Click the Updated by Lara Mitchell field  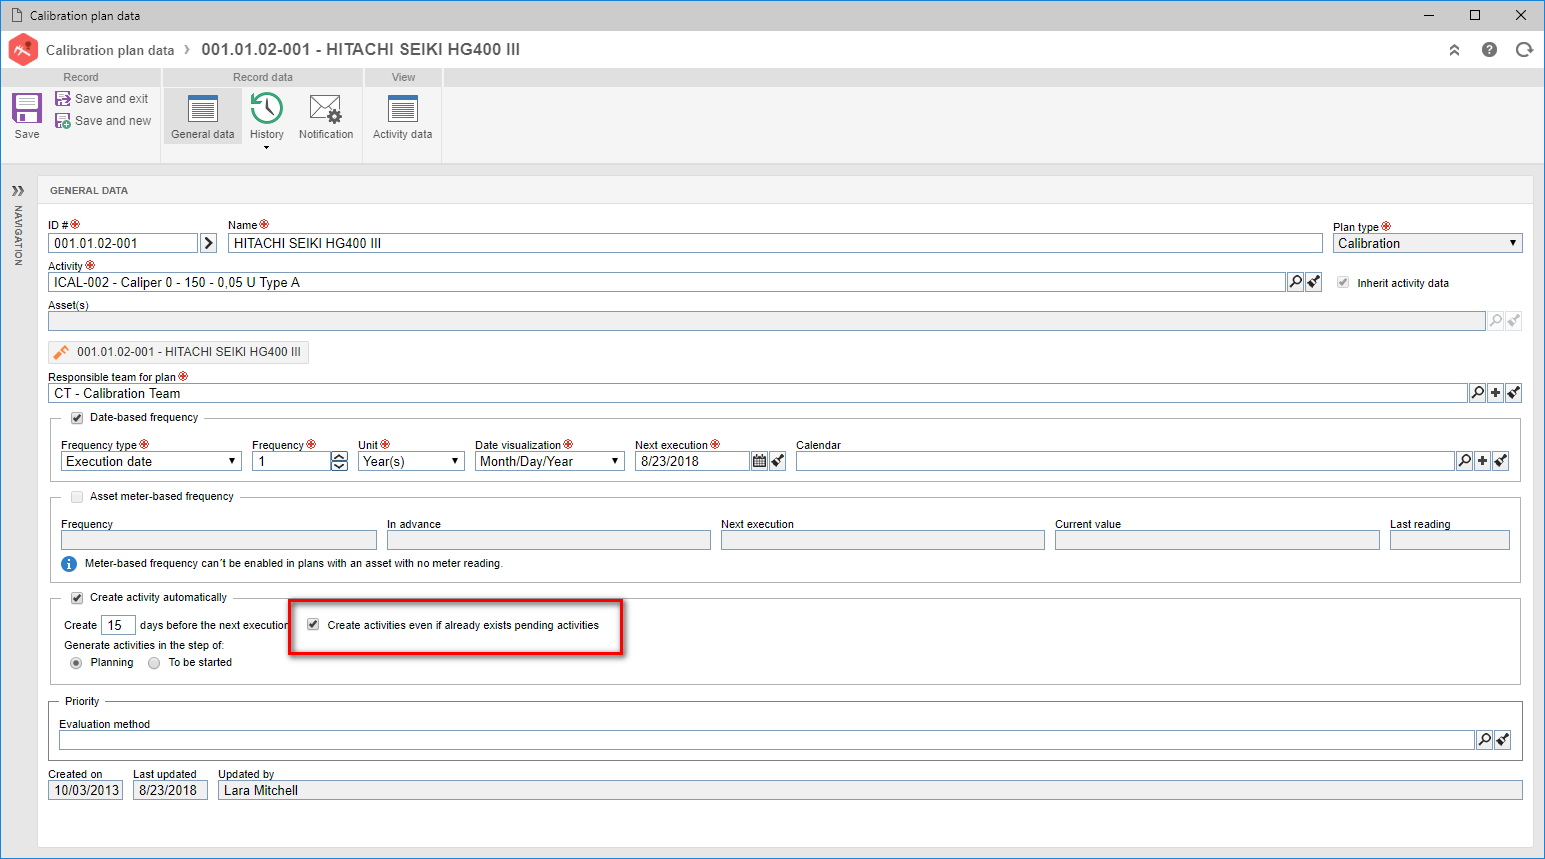click(x=870, y=790)
